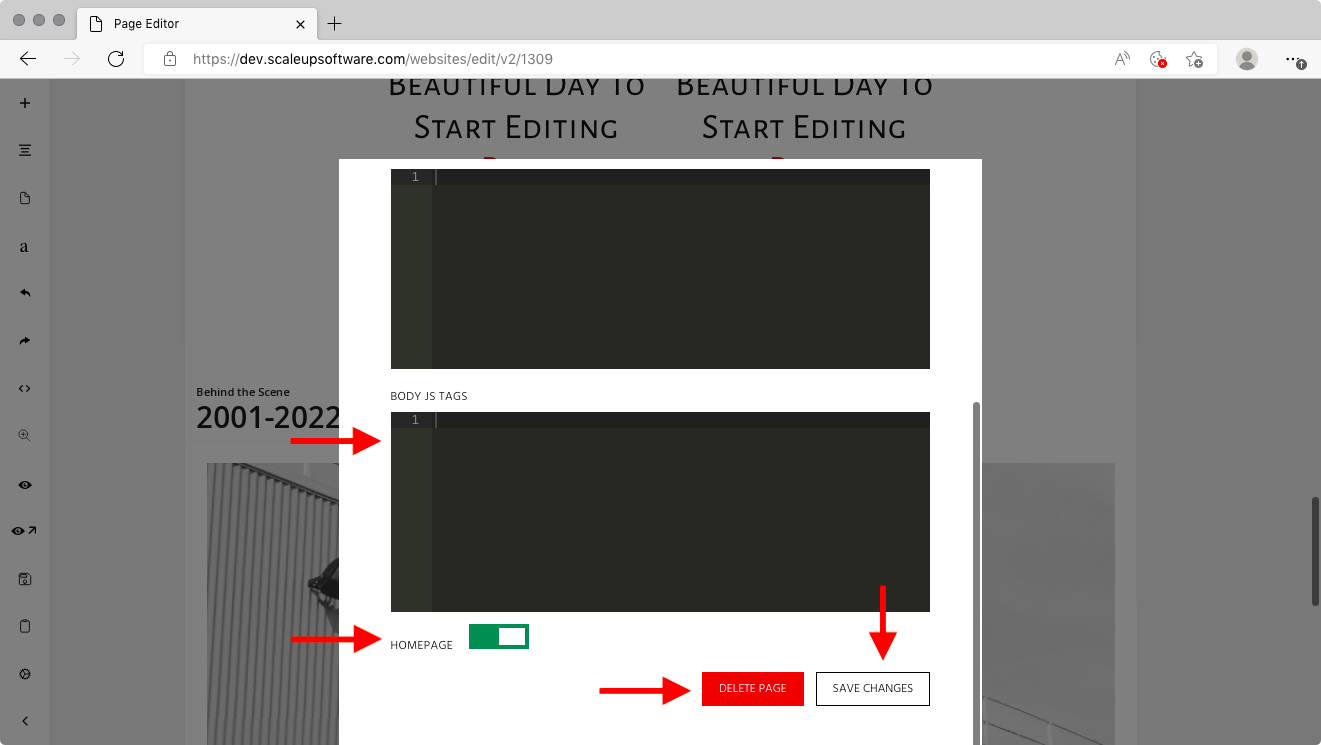
Task: Open the code view icon in sidebar
Action: point(25,388)
